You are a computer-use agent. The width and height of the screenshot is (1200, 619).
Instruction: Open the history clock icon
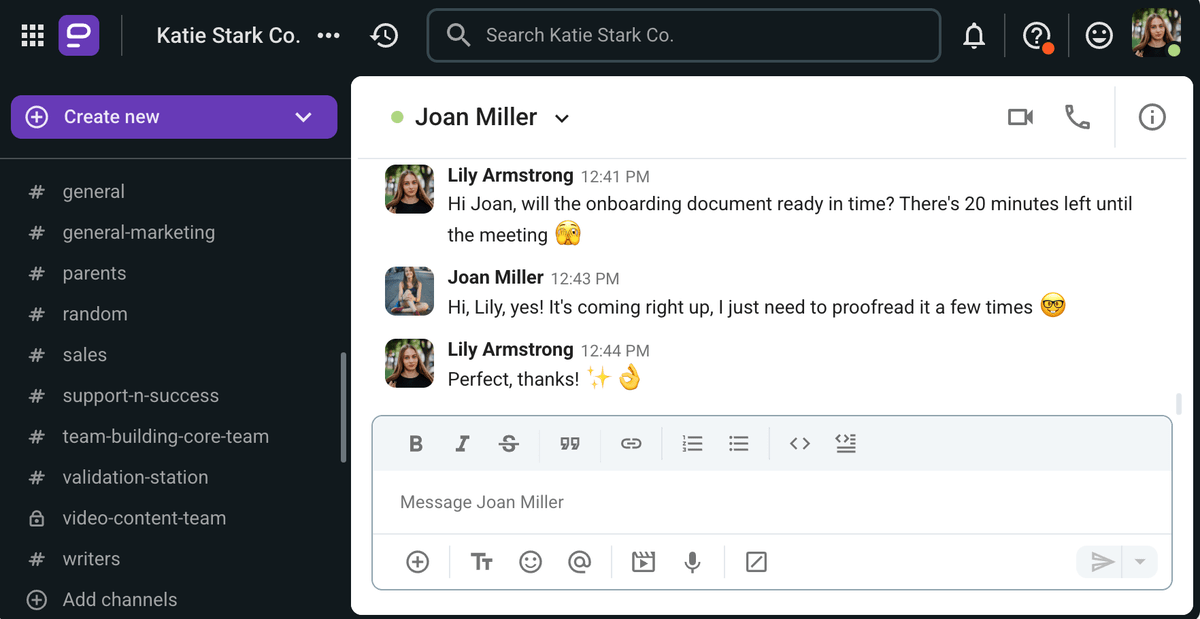tap(384, 36)
